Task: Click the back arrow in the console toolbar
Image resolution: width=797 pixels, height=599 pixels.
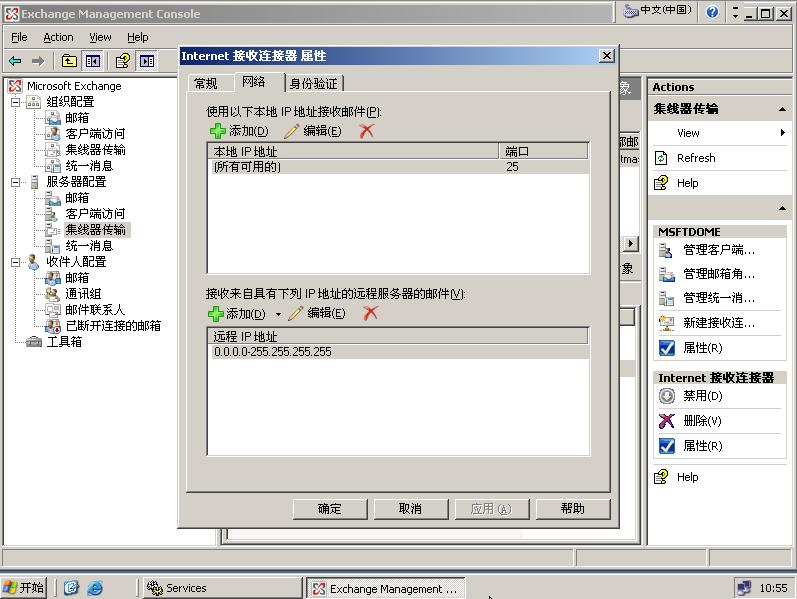Action: [x=14, y=61]
